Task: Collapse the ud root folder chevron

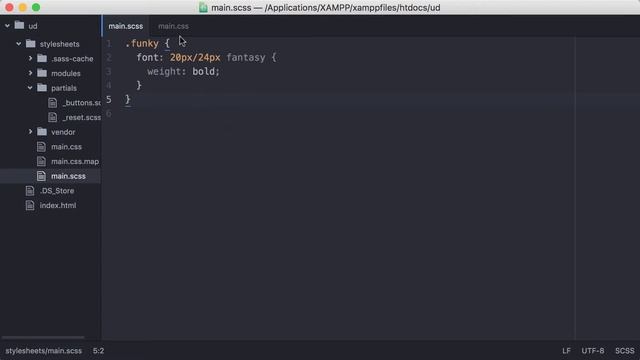Action: click(7, 26)
